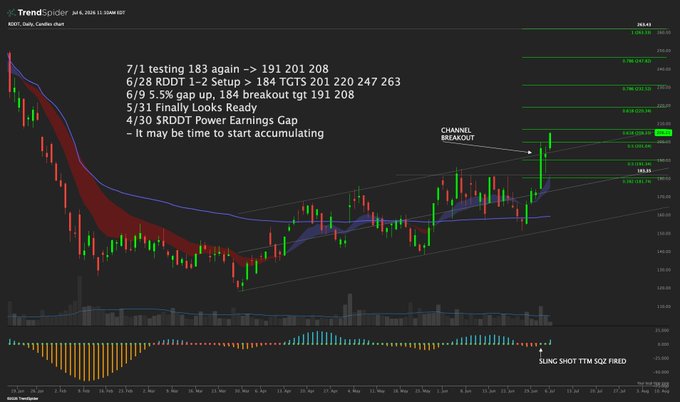This screenshot has height=402, width=680.
Task: Click the '30 Mar' date axis label
Action: tap(242, 391)
